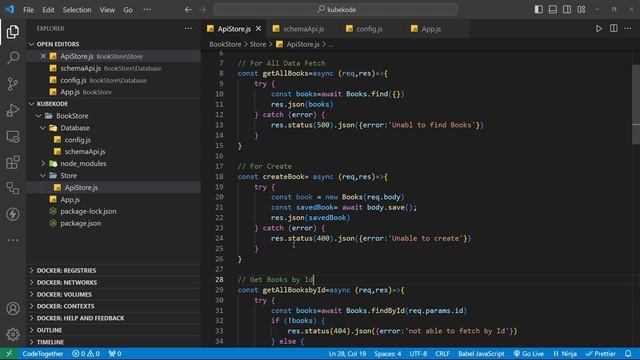This screenshot has height=360, width=640.
Task: Show more menu bar items ellipsis
Action: (147, 10)
